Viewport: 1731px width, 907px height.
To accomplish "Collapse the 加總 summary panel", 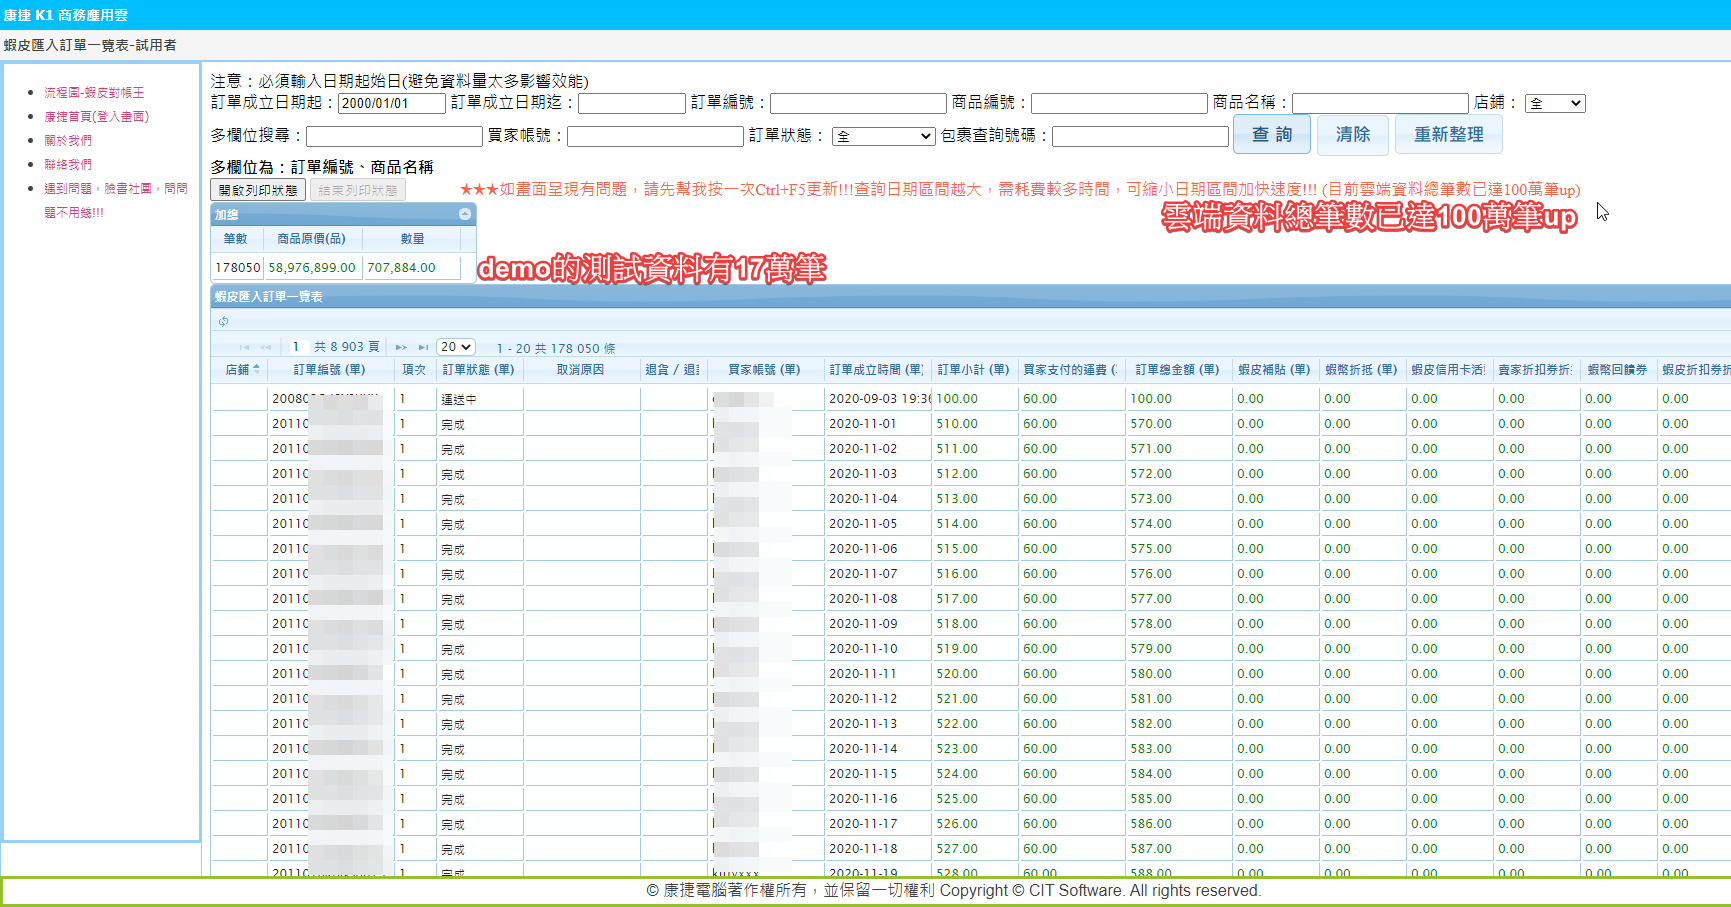I will [x=465, y=214].
